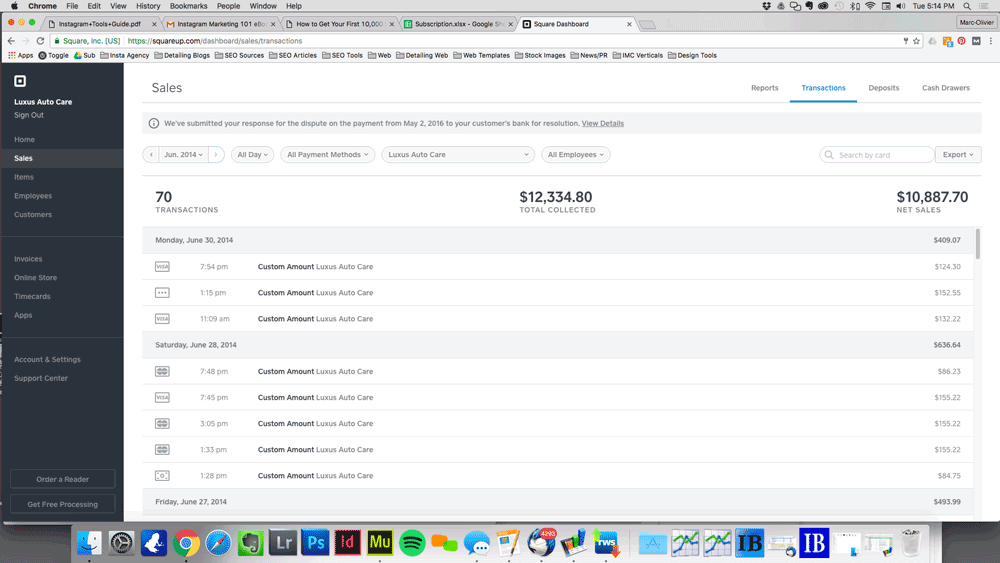Go to the previous month with the left arrow
The image size is (1000, 563).
(151, 154)
